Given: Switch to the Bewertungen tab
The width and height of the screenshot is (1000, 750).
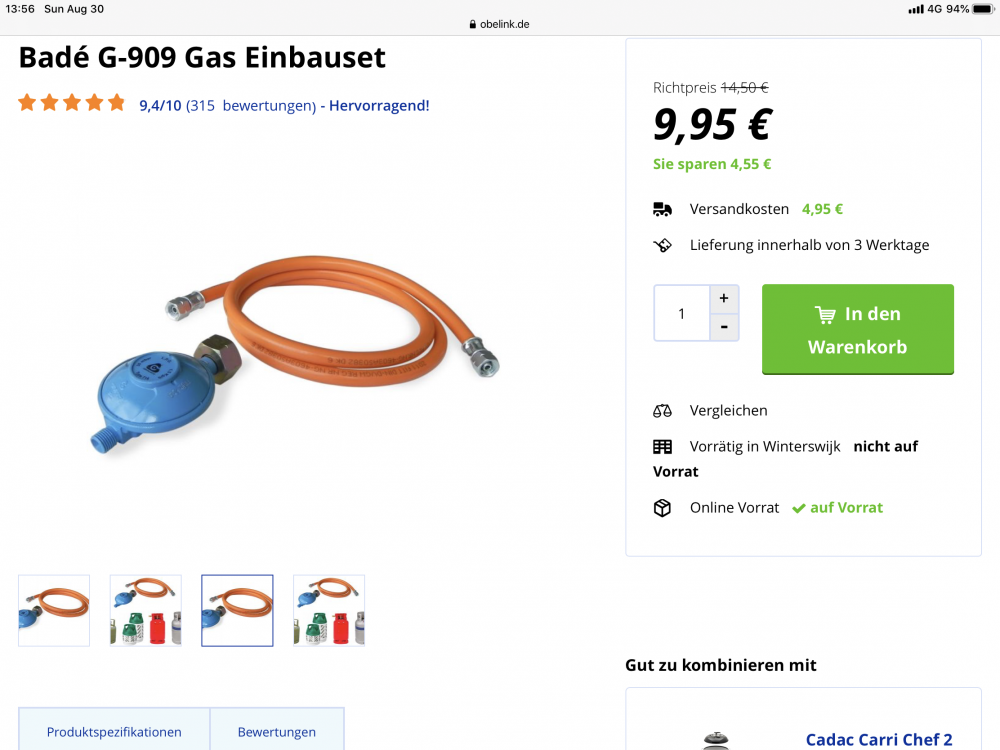Looking at the screenshot, I should (x=277, y=731).
